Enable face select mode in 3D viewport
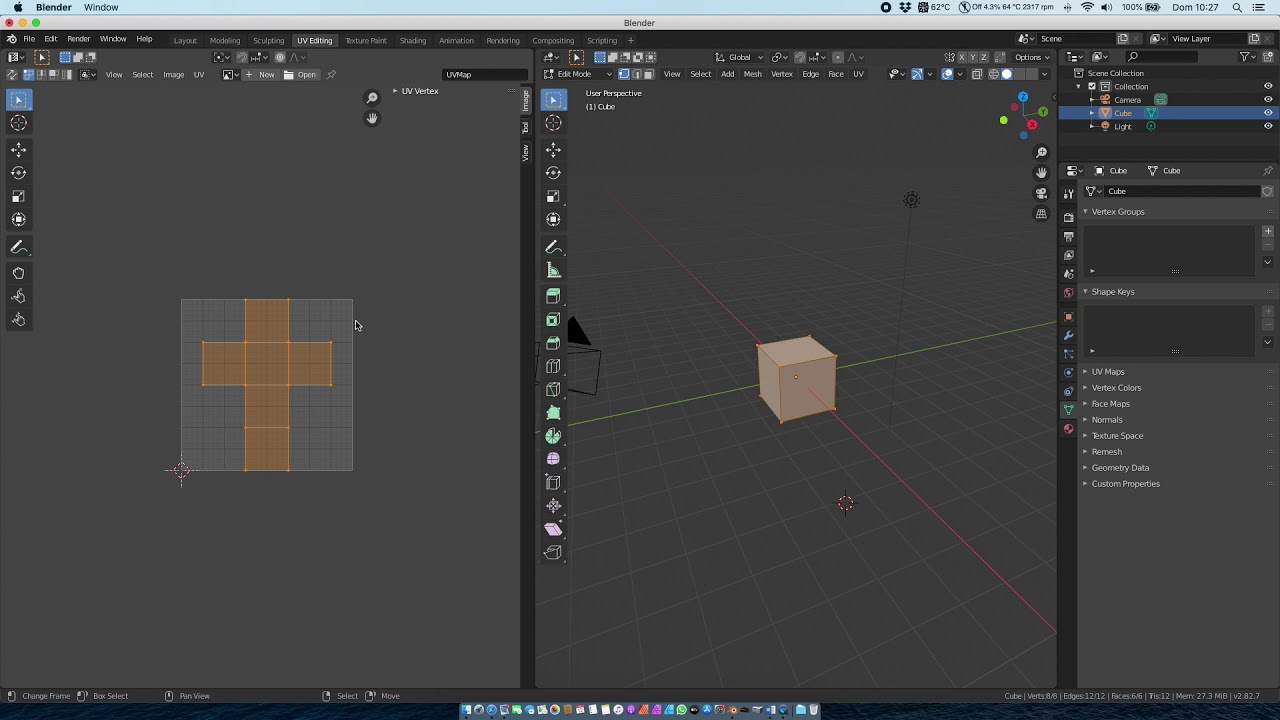 click(x=648, y=74)
